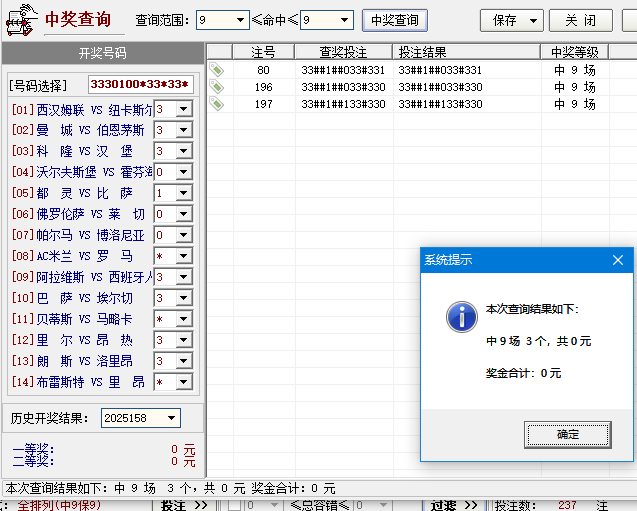
Task: Open the 命中 maximum dropdown
Action: click(344, 20)
